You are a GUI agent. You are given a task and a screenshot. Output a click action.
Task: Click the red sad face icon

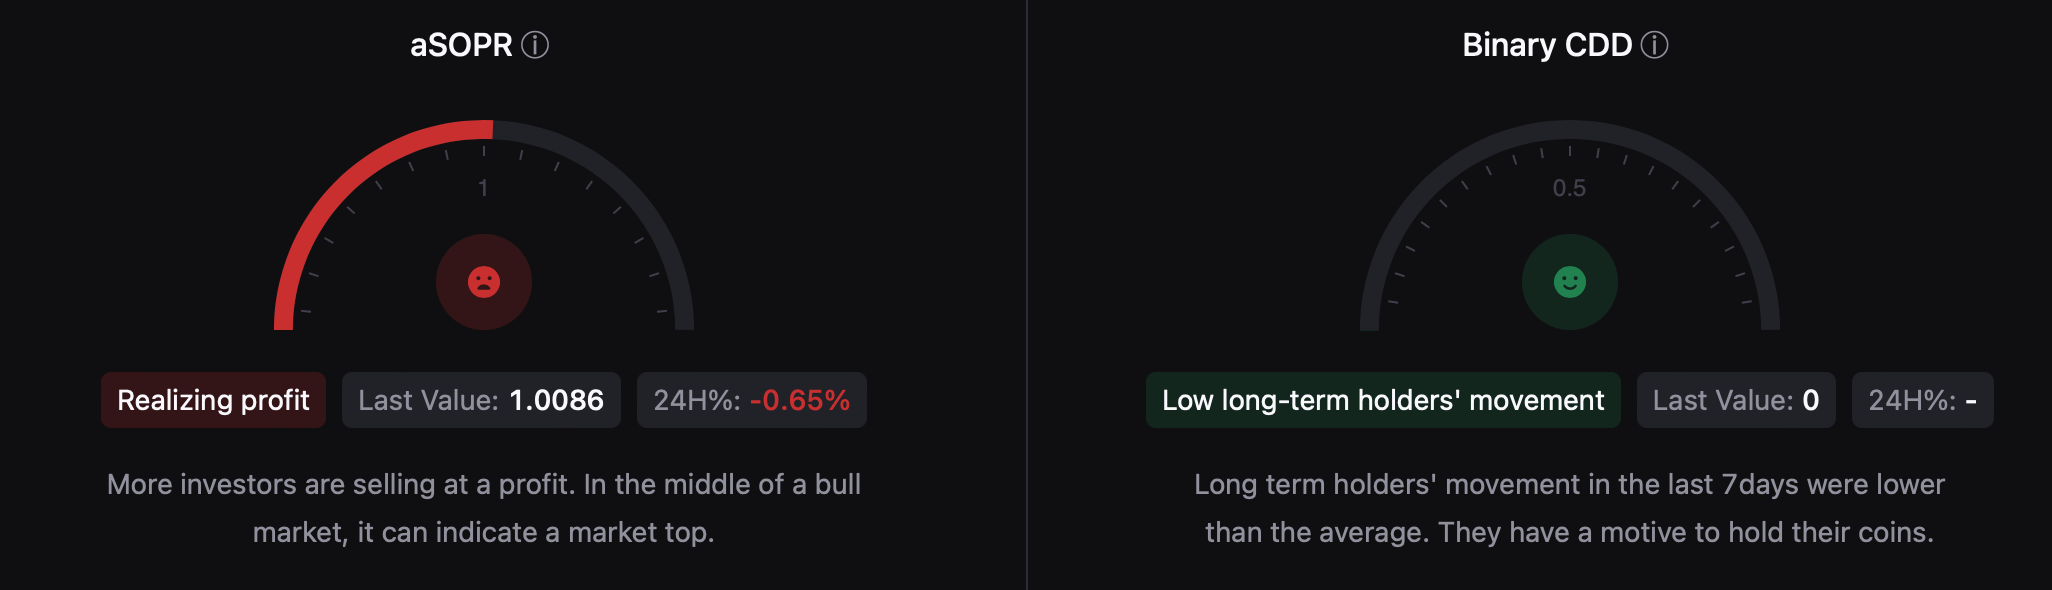pos(484,282)
